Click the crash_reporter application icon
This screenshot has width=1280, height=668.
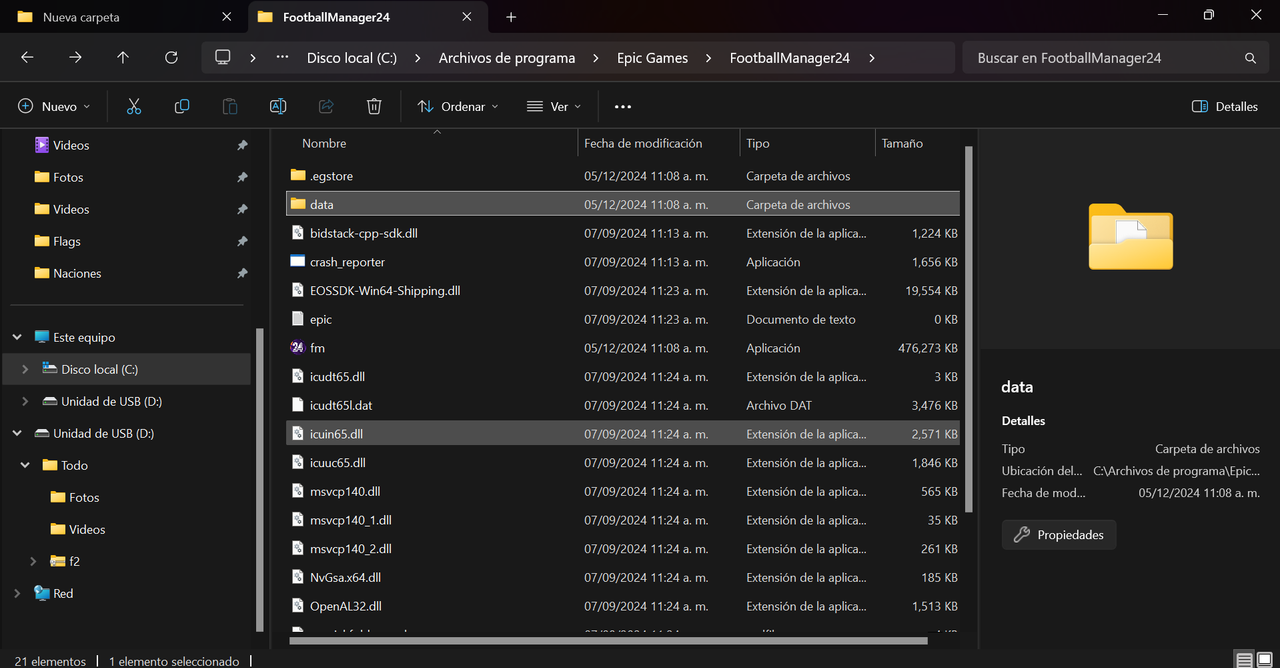click(297, 262)
